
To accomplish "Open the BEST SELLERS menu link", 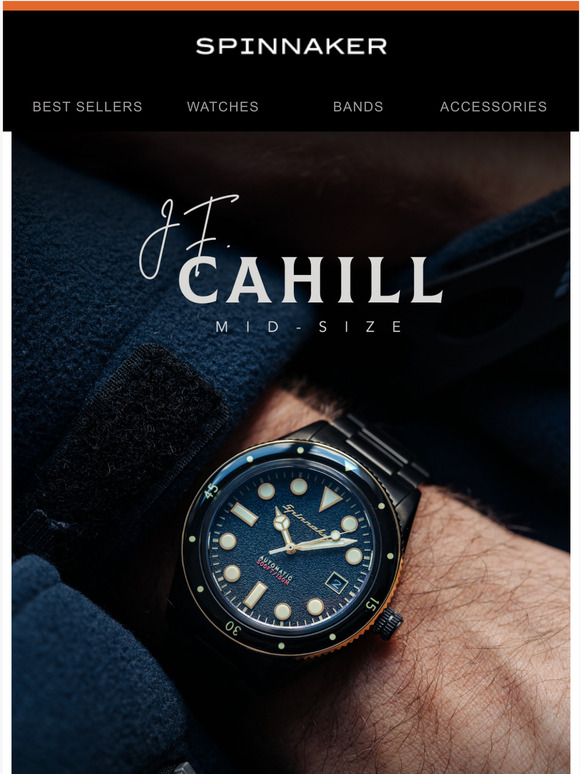I will (87, 107).
